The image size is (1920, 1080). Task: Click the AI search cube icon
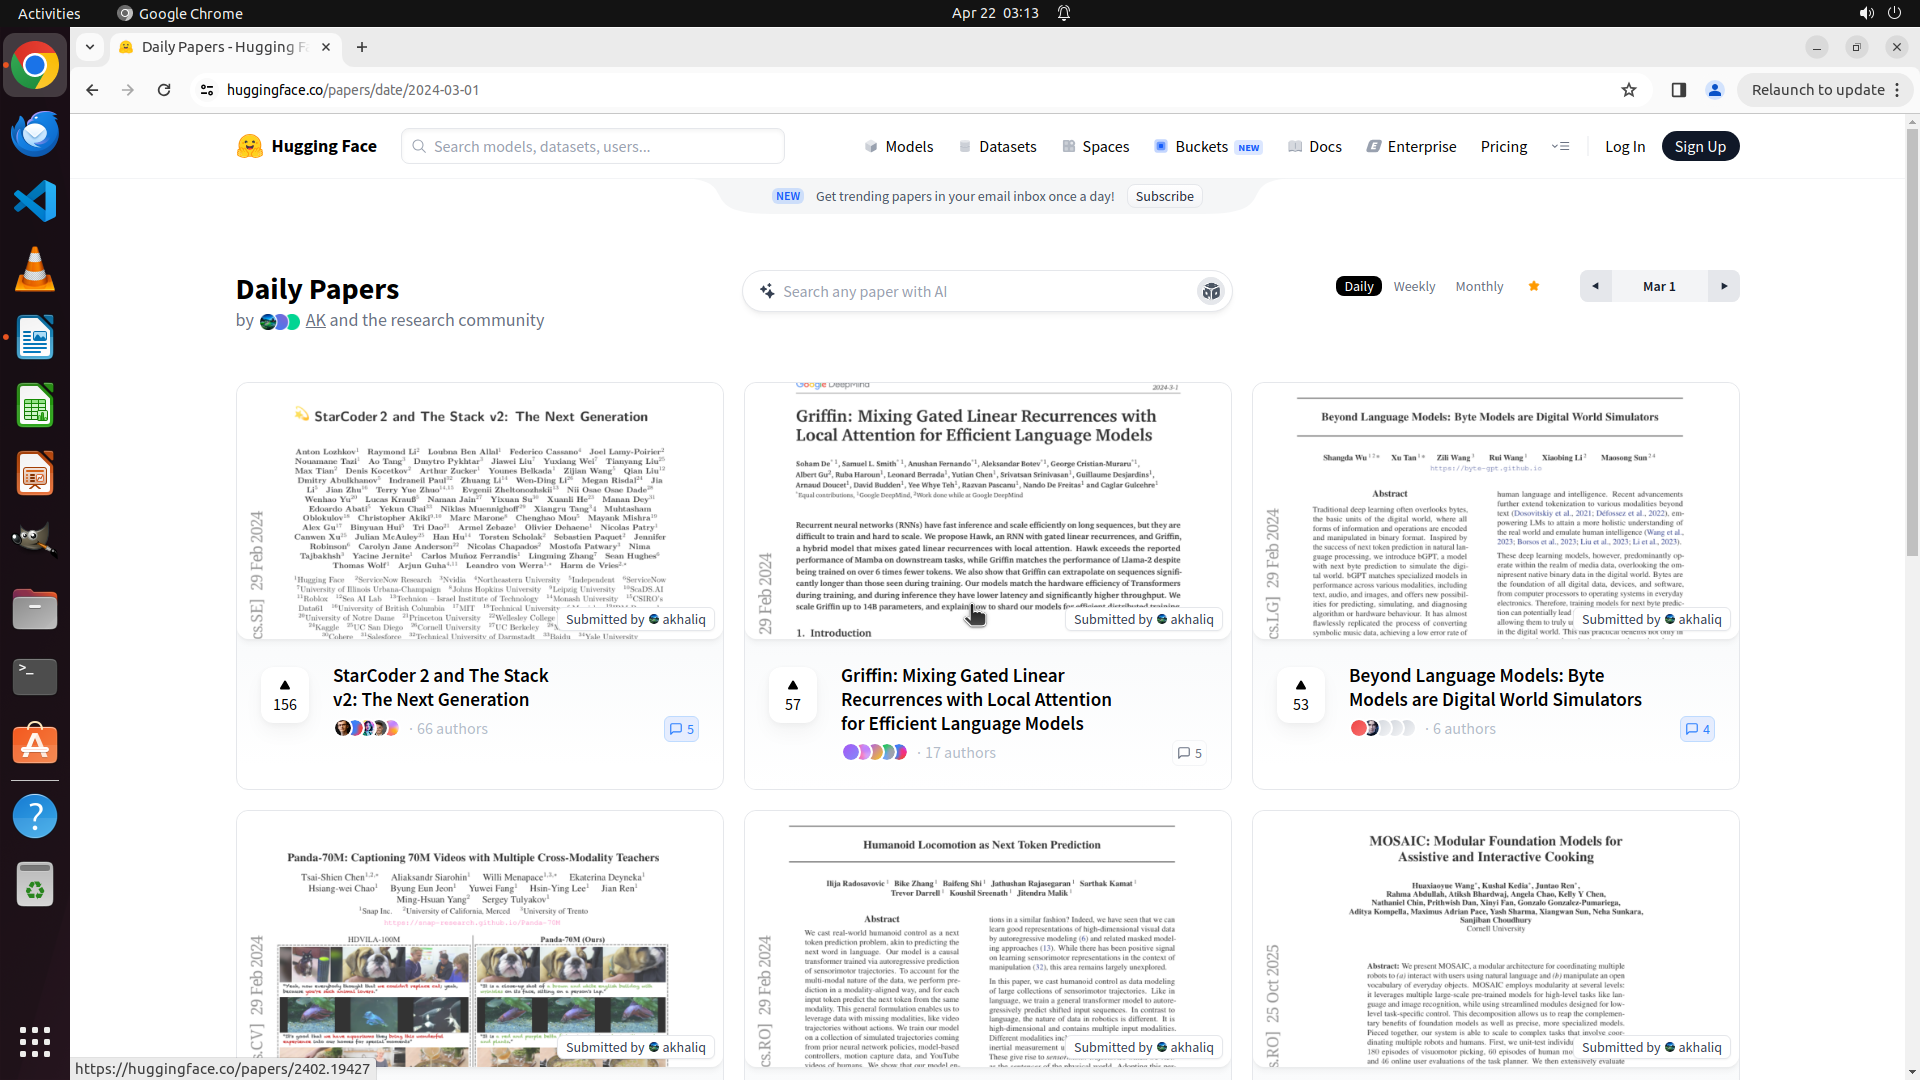point(1211,291)
